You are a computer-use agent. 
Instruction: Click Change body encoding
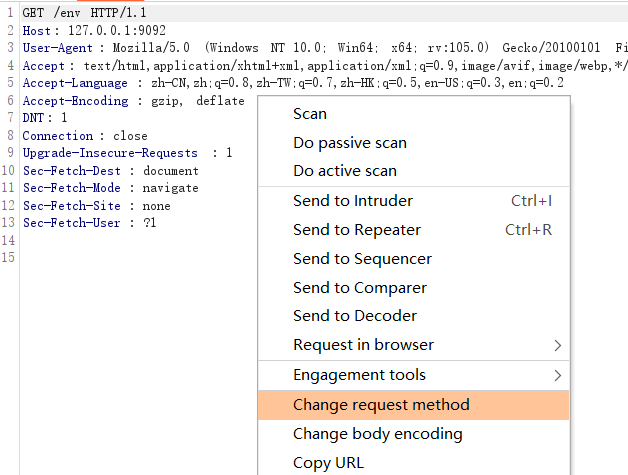(x=413, y=434)
